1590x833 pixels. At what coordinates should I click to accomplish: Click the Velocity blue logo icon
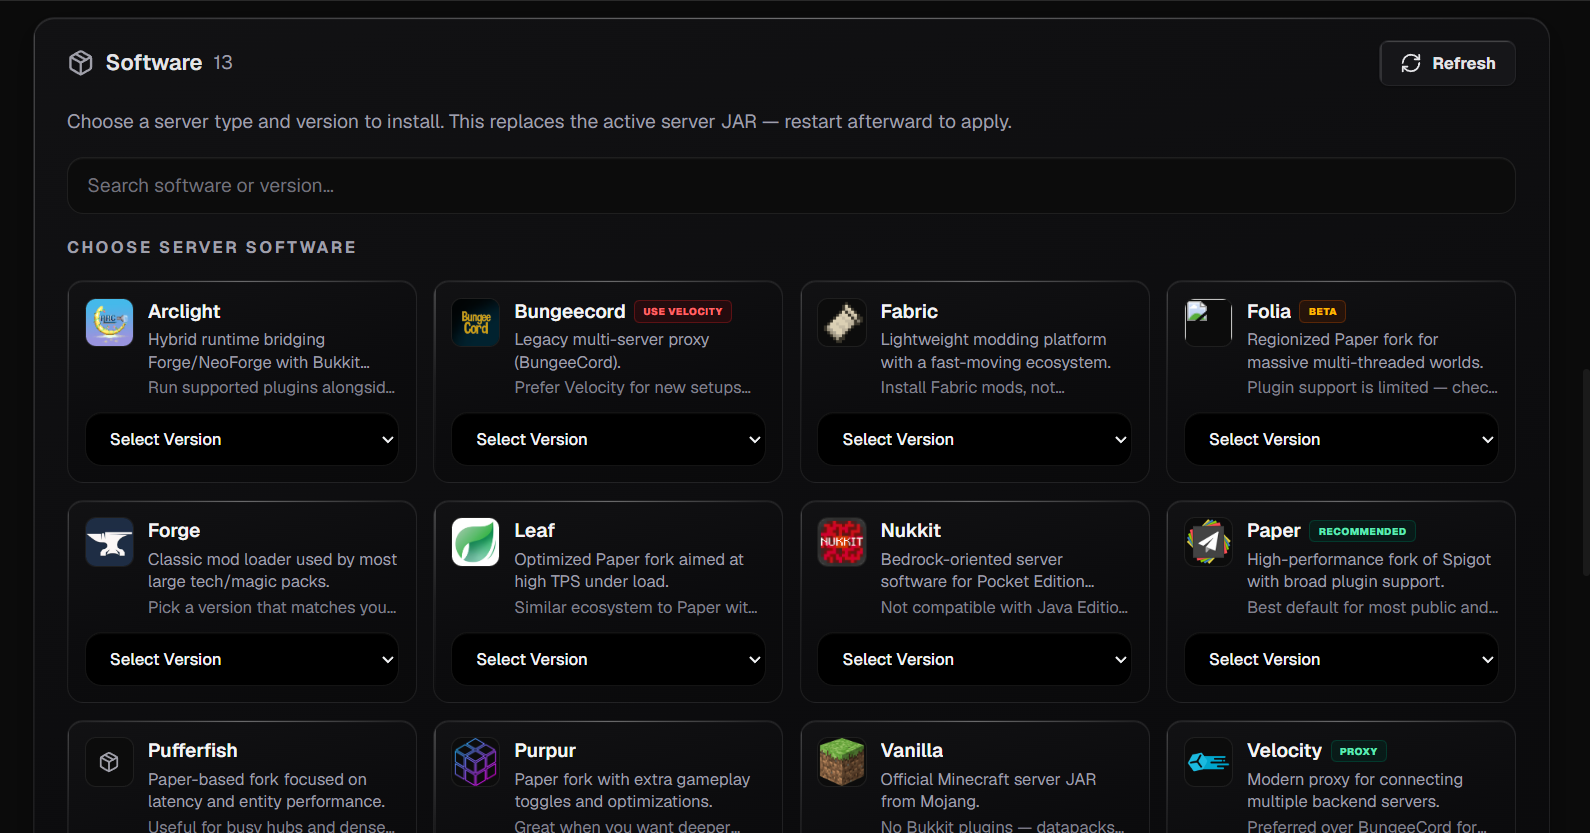point(1208,762)
